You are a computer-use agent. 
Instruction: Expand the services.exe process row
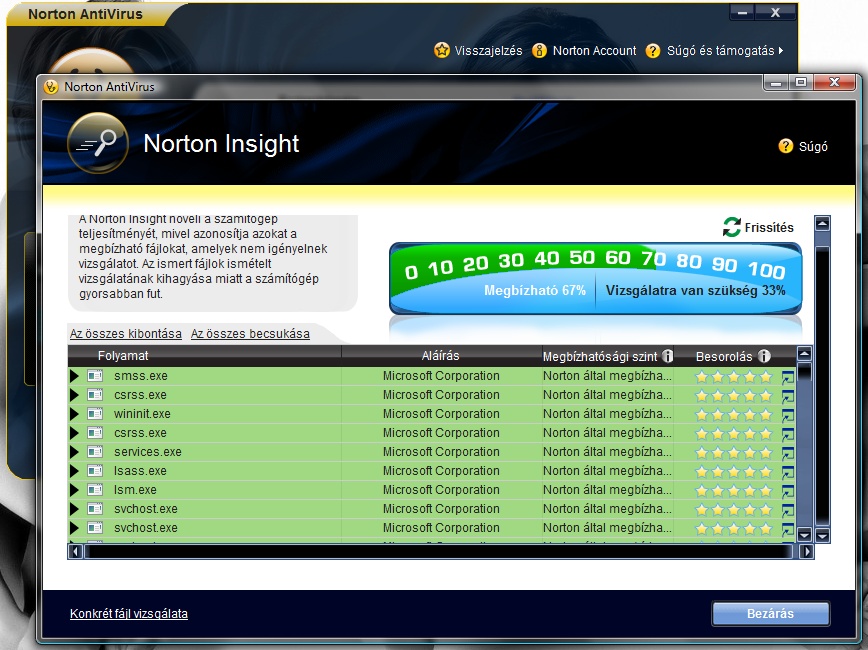point(74,452)
